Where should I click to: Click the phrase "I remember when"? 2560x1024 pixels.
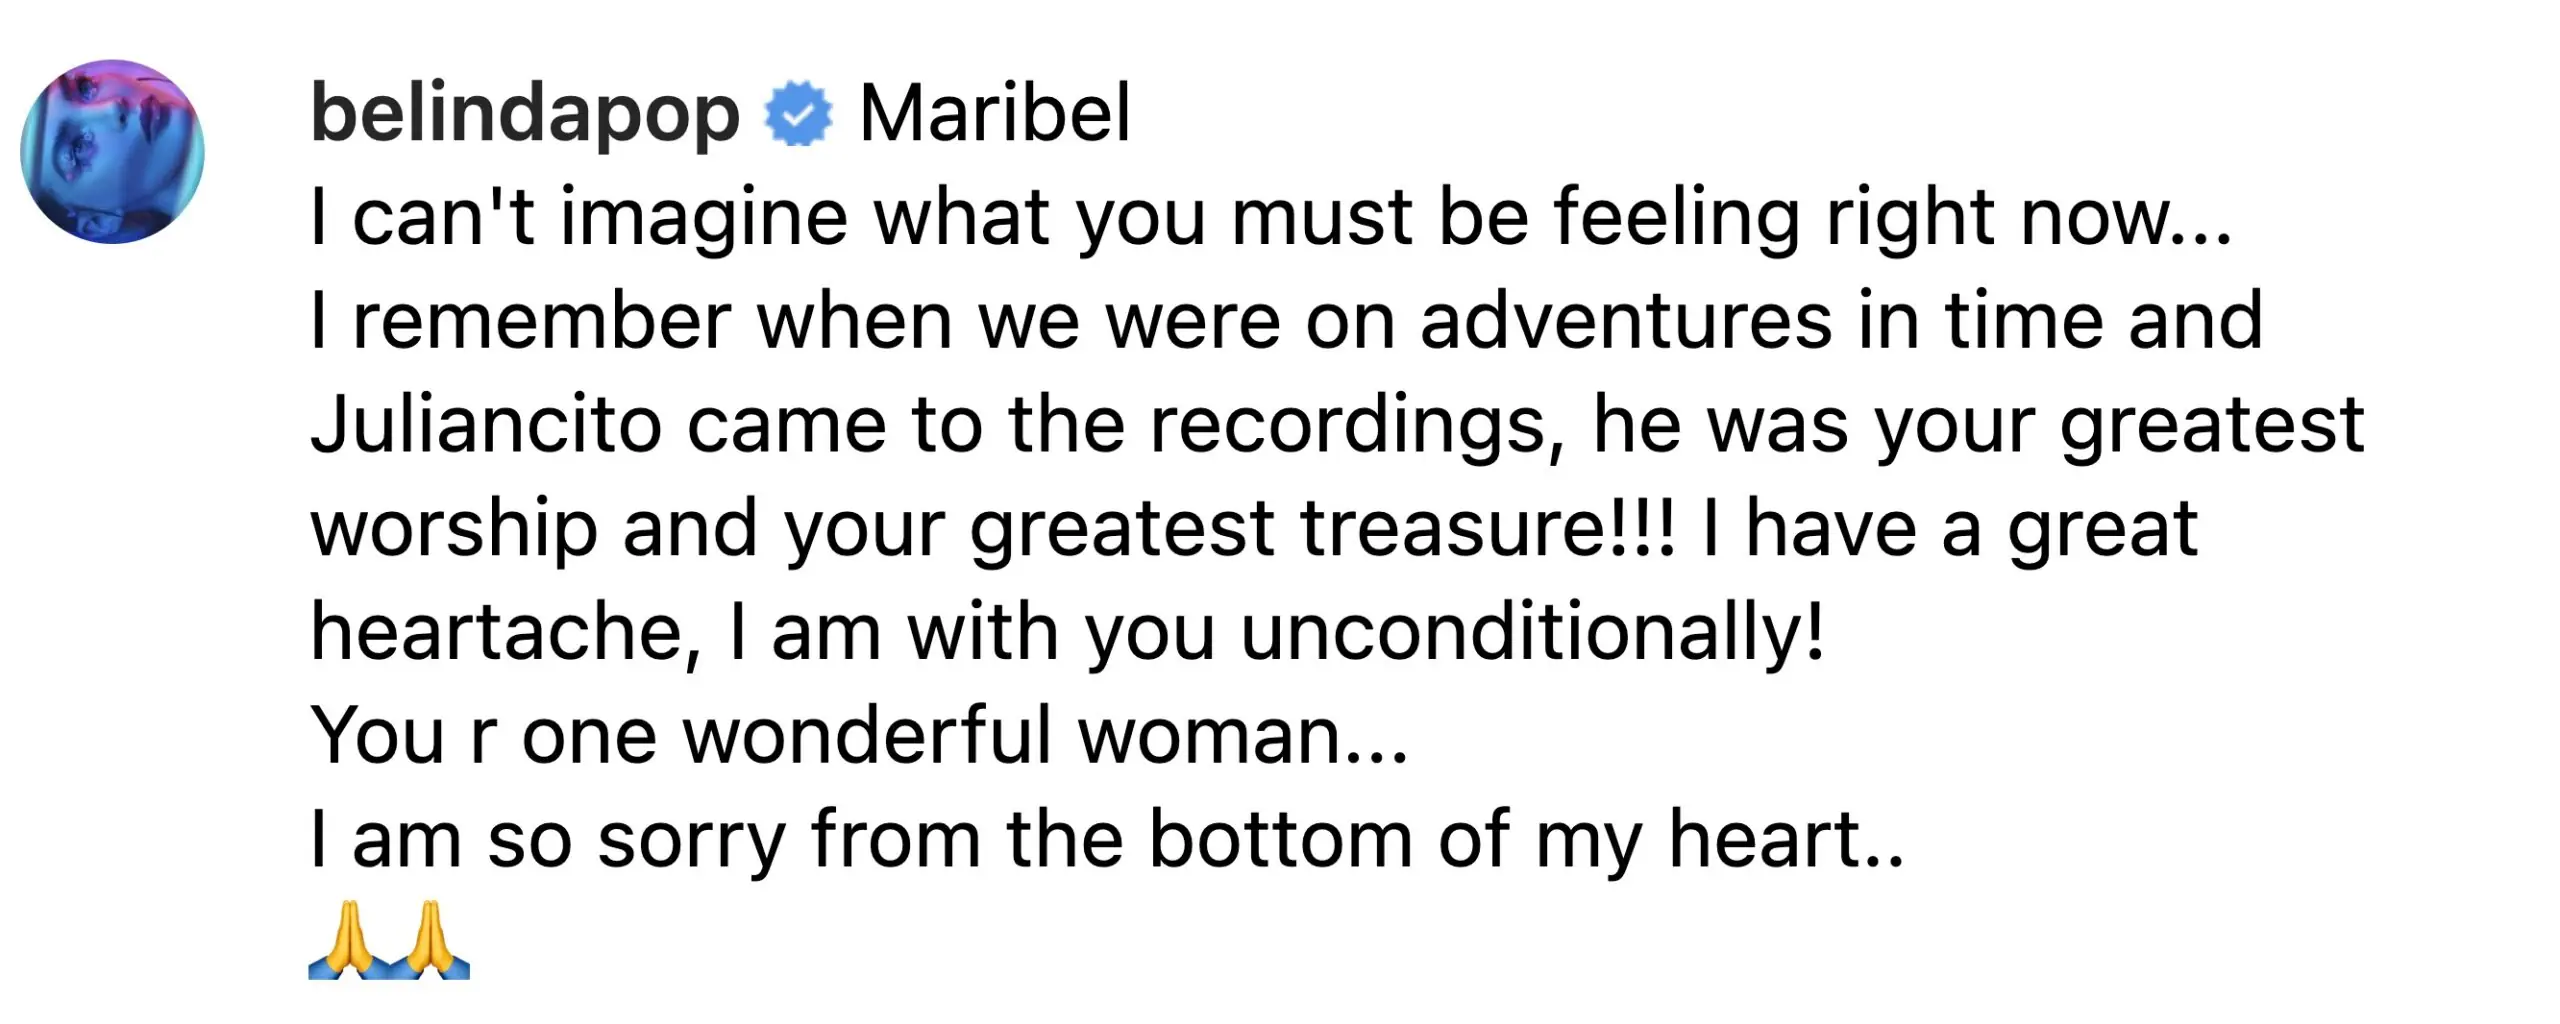630,322
